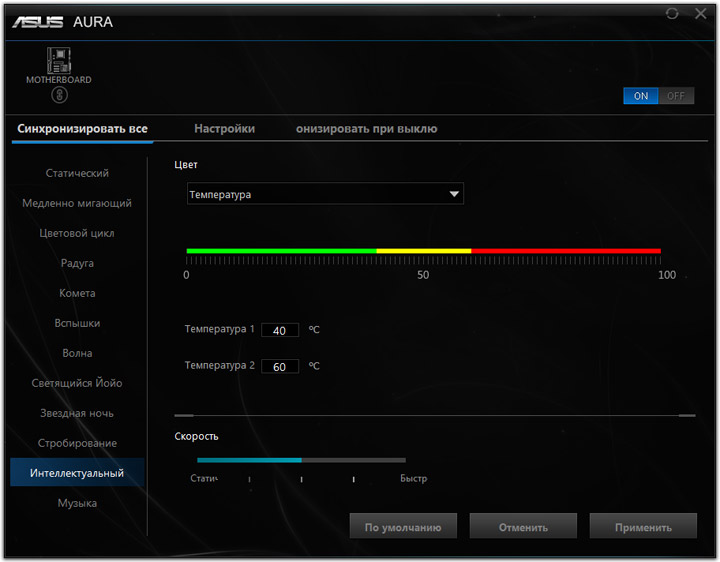This screenshot has width=720, height=562.
Task: Activate the Стробирование effect
Action: [x=77, y=443]
